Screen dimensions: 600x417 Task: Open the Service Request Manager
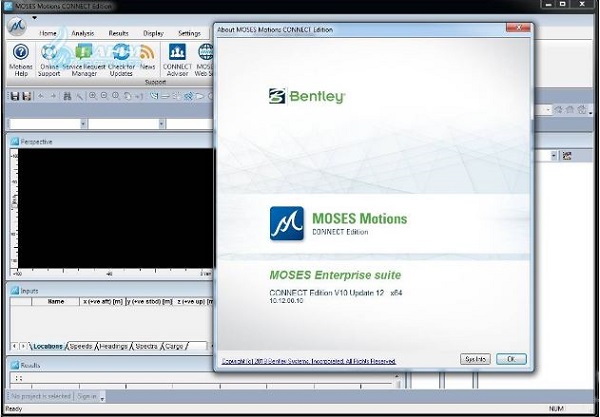pos(84,60)
